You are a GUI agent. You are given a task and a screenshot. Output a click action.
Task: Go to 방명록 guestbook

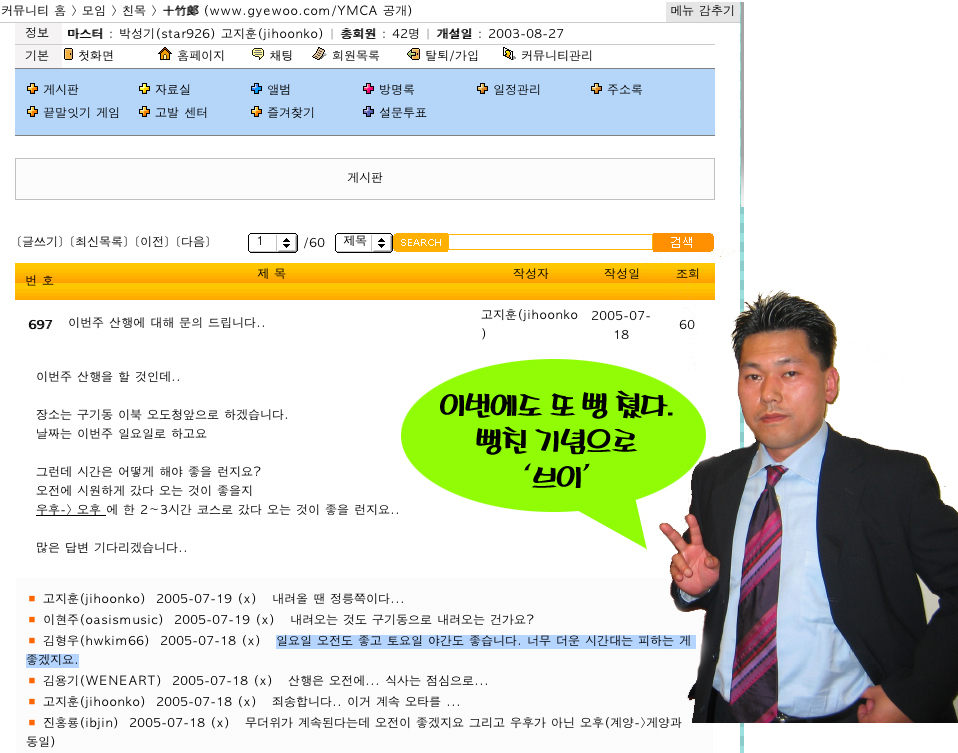(x=389, y=90)
